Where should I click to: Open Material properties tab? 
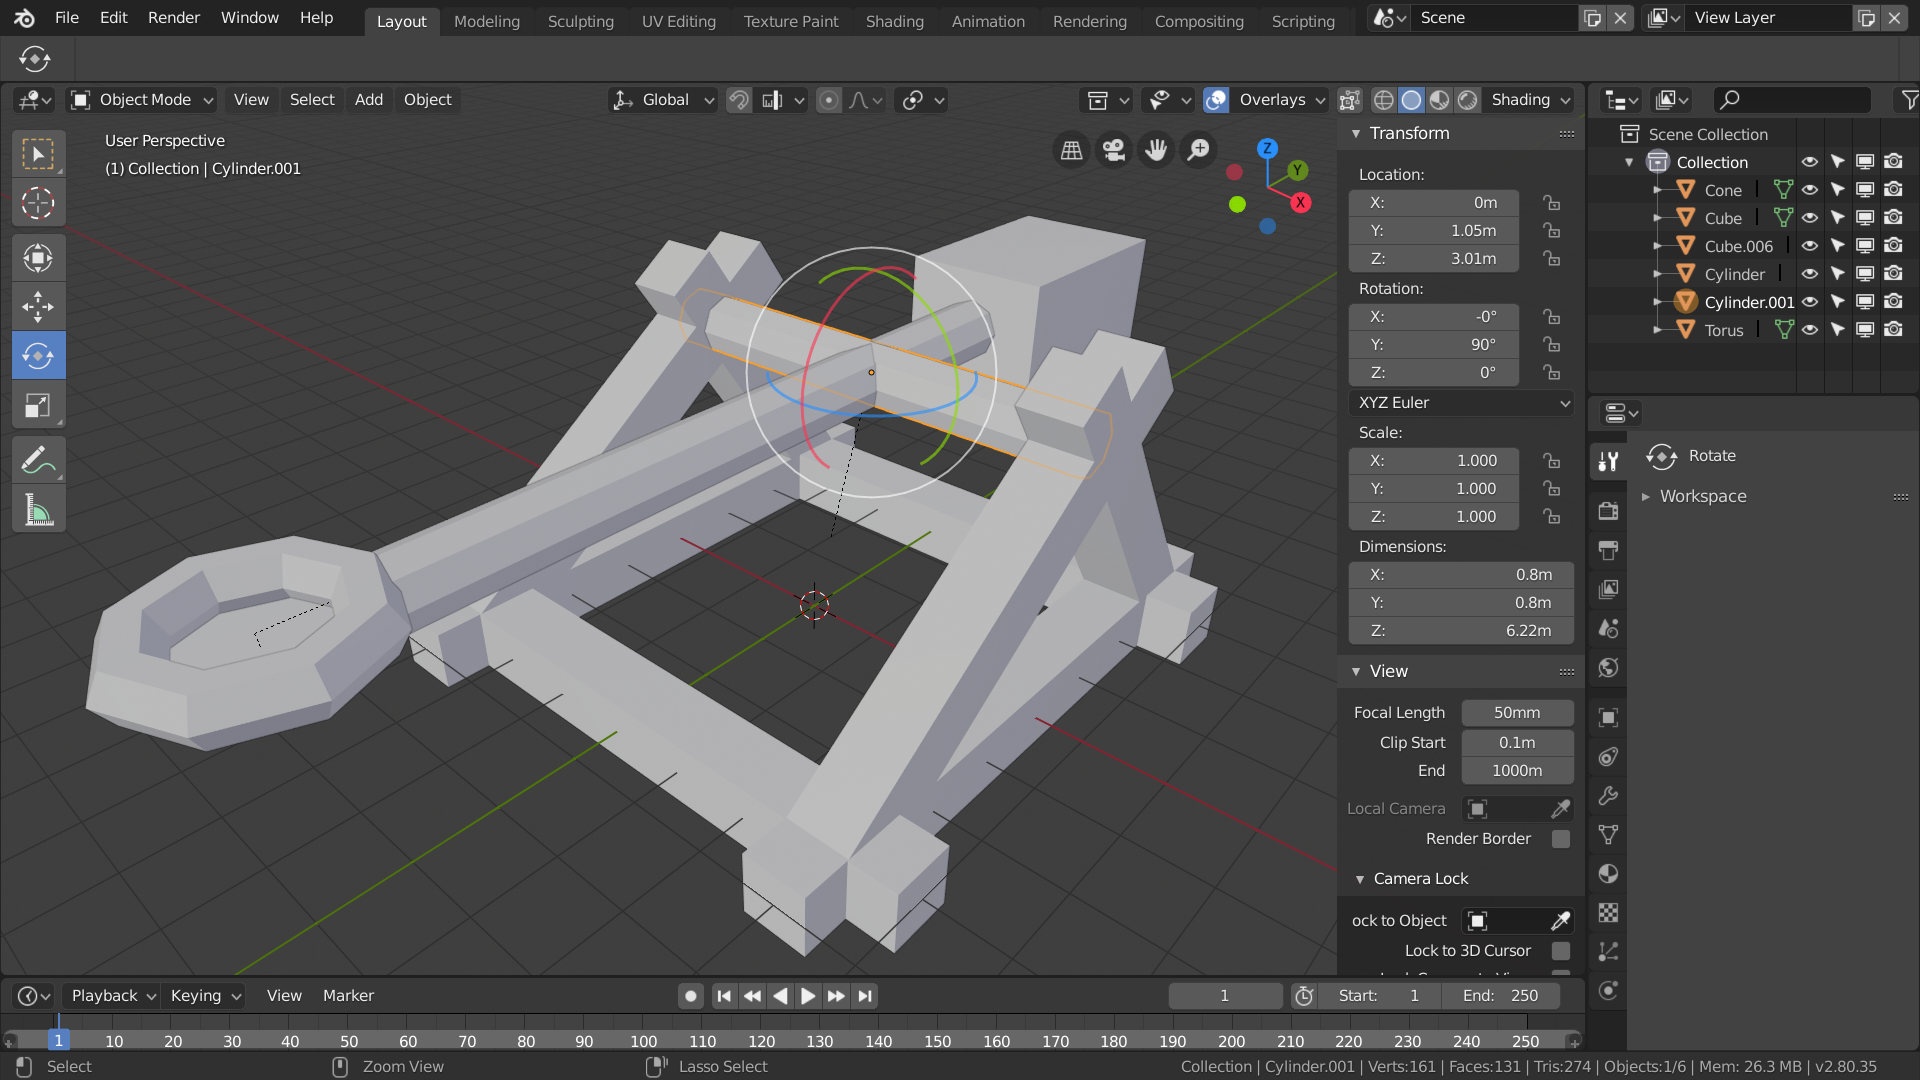(1608, 874)
